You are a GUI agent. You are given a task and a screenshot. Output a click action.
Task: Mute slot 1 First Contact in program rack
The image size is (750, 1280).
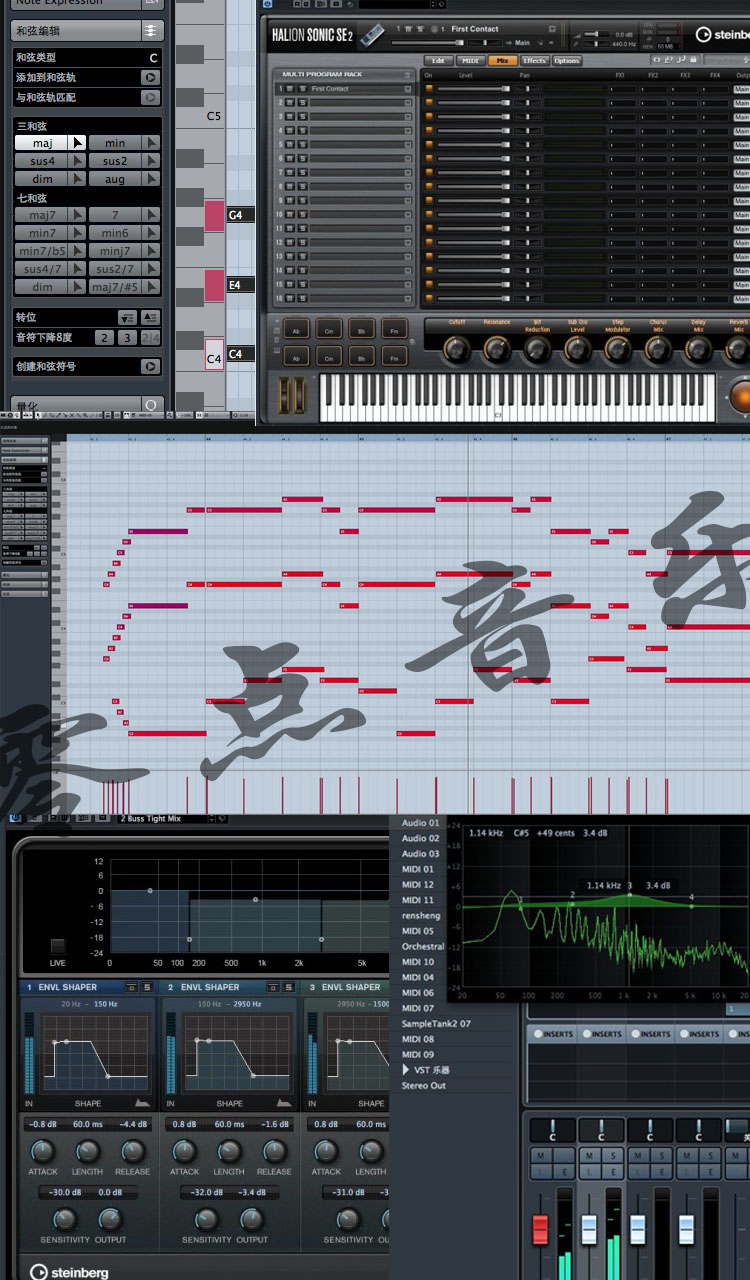point(291,89)
